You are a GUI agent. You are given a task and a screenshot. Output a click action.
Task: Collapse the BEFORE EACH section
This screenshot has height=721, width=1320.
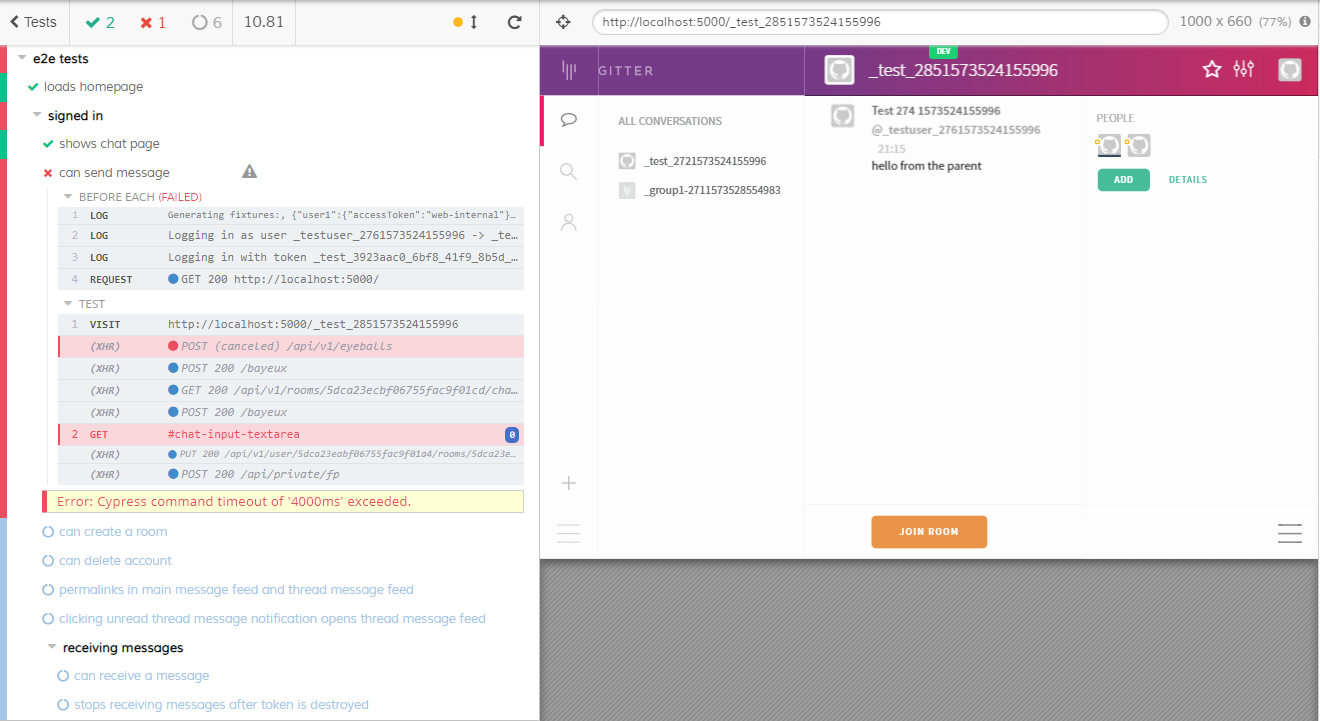pos(69,197)
